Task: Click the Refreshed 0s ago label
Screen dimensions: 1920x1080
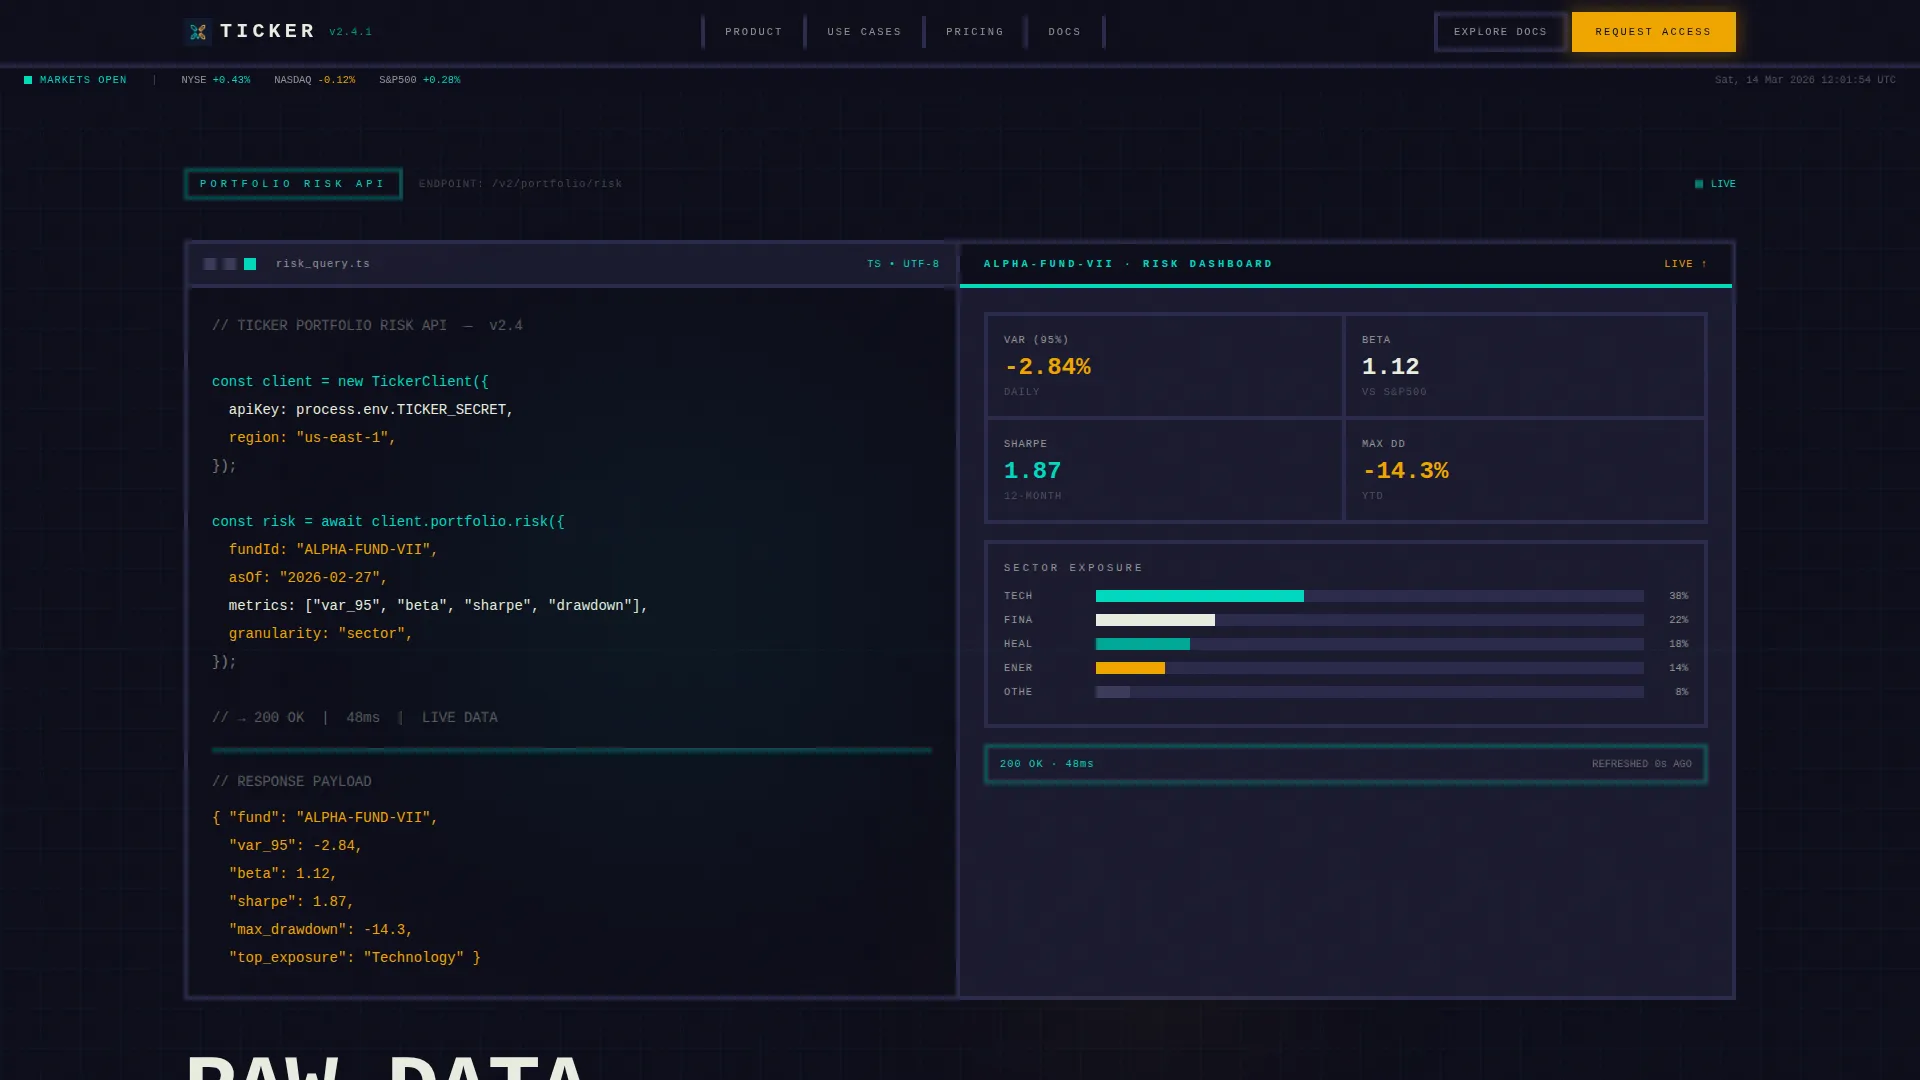Action: [1642, 764]
